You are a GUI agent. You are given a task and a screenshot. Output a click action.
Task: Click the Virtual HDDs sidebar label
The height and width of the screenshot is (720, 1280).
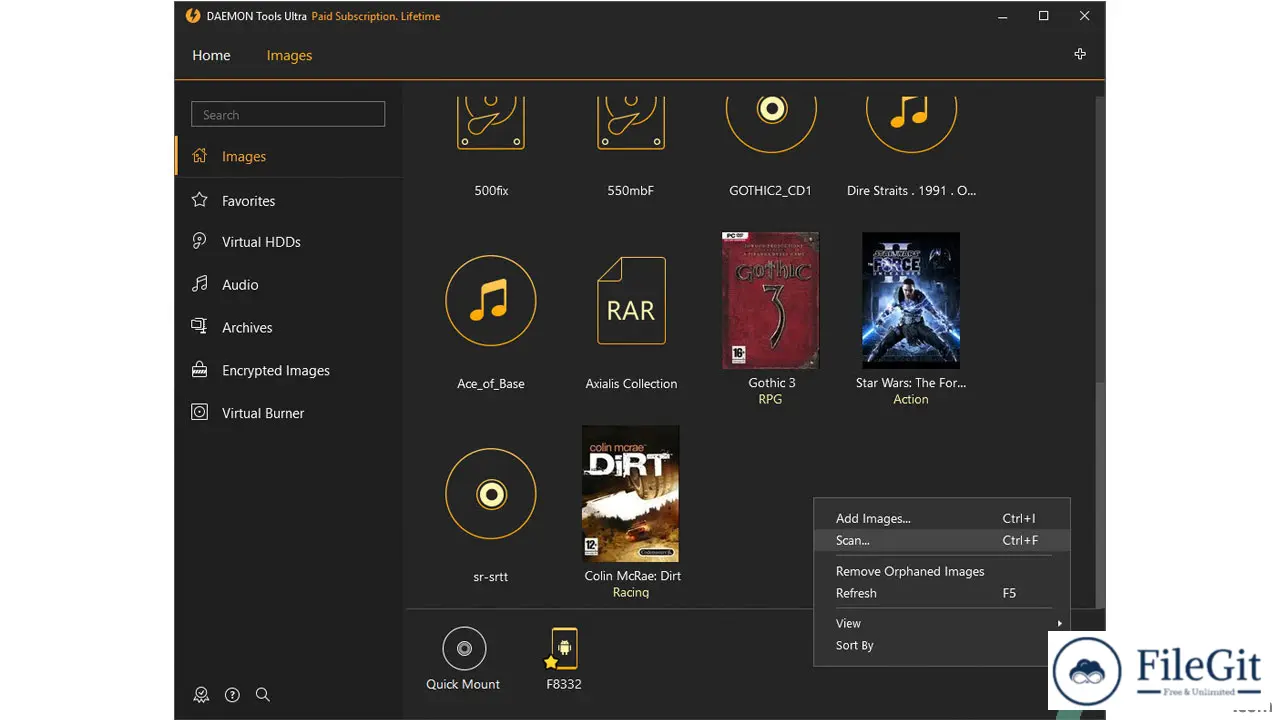261,242
